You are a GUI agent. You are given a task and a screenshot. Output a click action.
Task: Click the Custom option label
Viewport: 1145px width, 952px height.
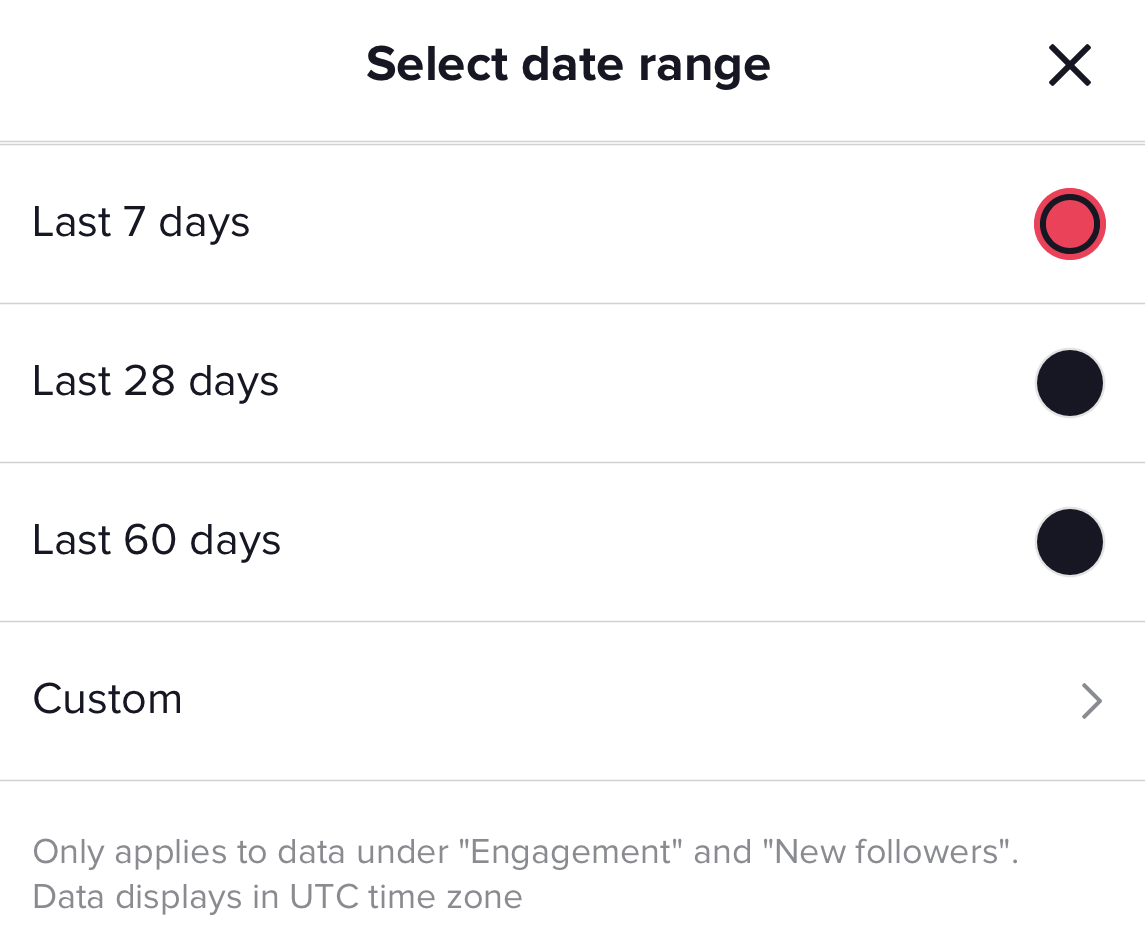(107, 699)
